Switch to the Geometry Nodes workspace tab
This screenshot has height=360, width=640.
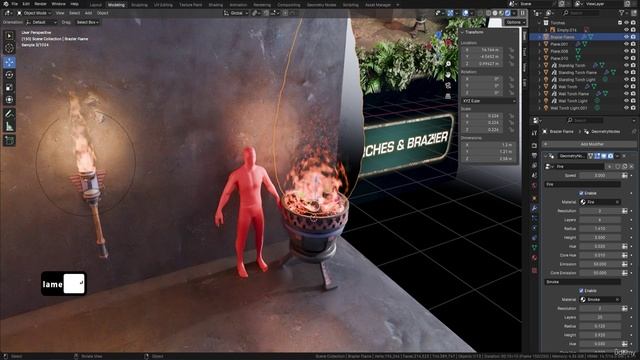click(321, 5)
